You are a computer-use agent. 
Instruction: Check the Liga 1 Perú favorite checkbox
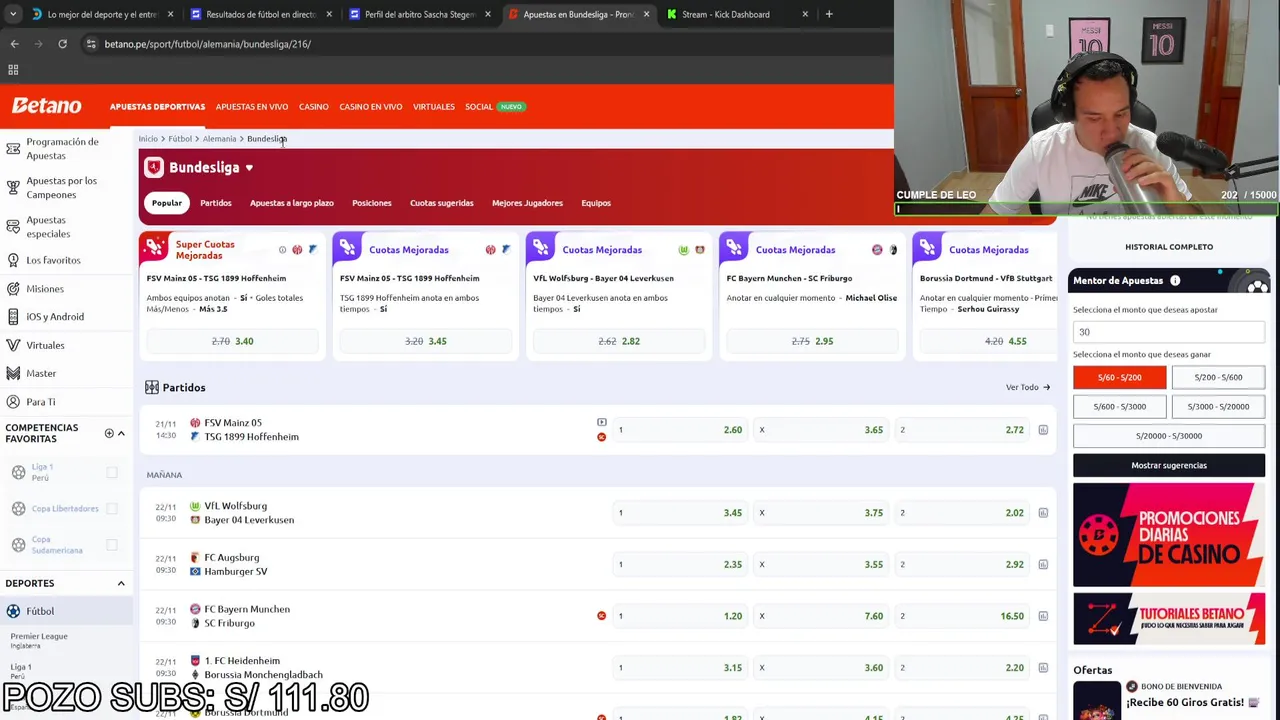pyautogui.click(x=112, y=472)
